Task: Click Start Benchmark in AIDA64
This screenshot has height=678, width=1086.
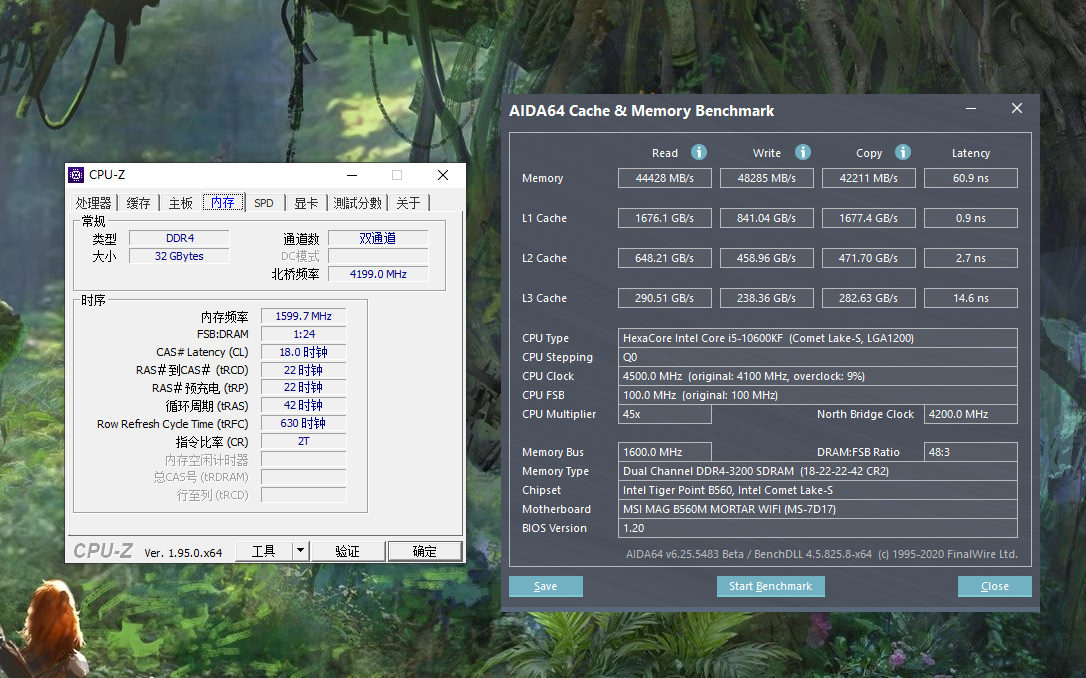Action: click(x=770, y=586)
